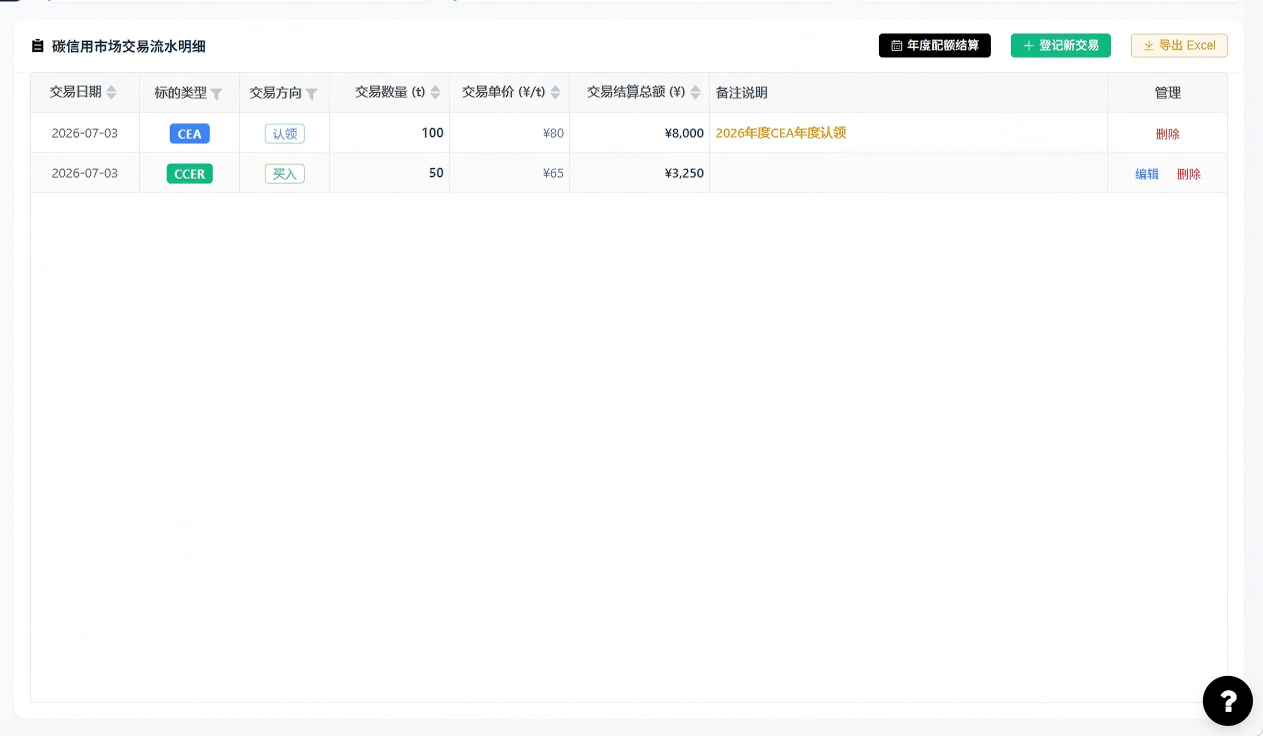
Task: Open the filter icon for 标的类型
Action: tap(216, 94)
